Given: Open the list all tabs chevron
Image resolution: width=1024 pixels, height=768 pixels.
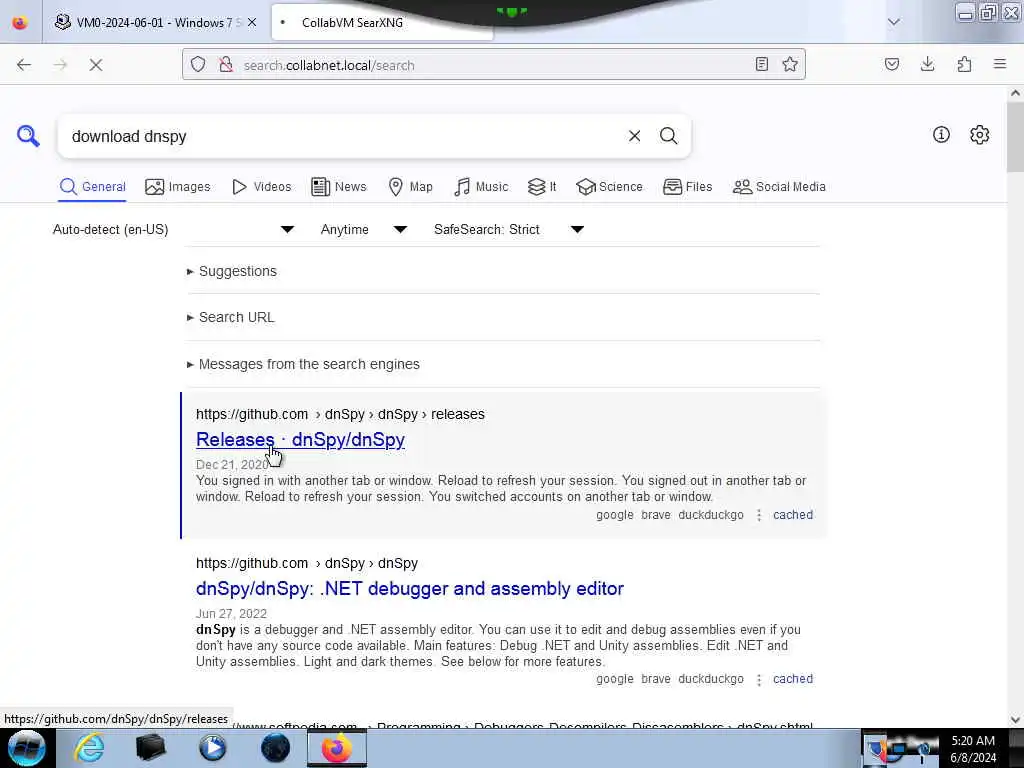Looking at the screenshot, I should point(894,22).
